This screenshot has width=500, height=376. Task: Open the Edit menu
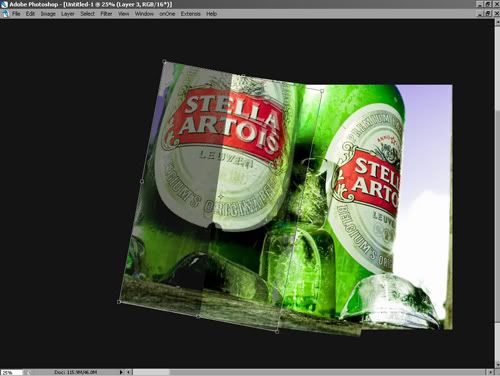30,14
